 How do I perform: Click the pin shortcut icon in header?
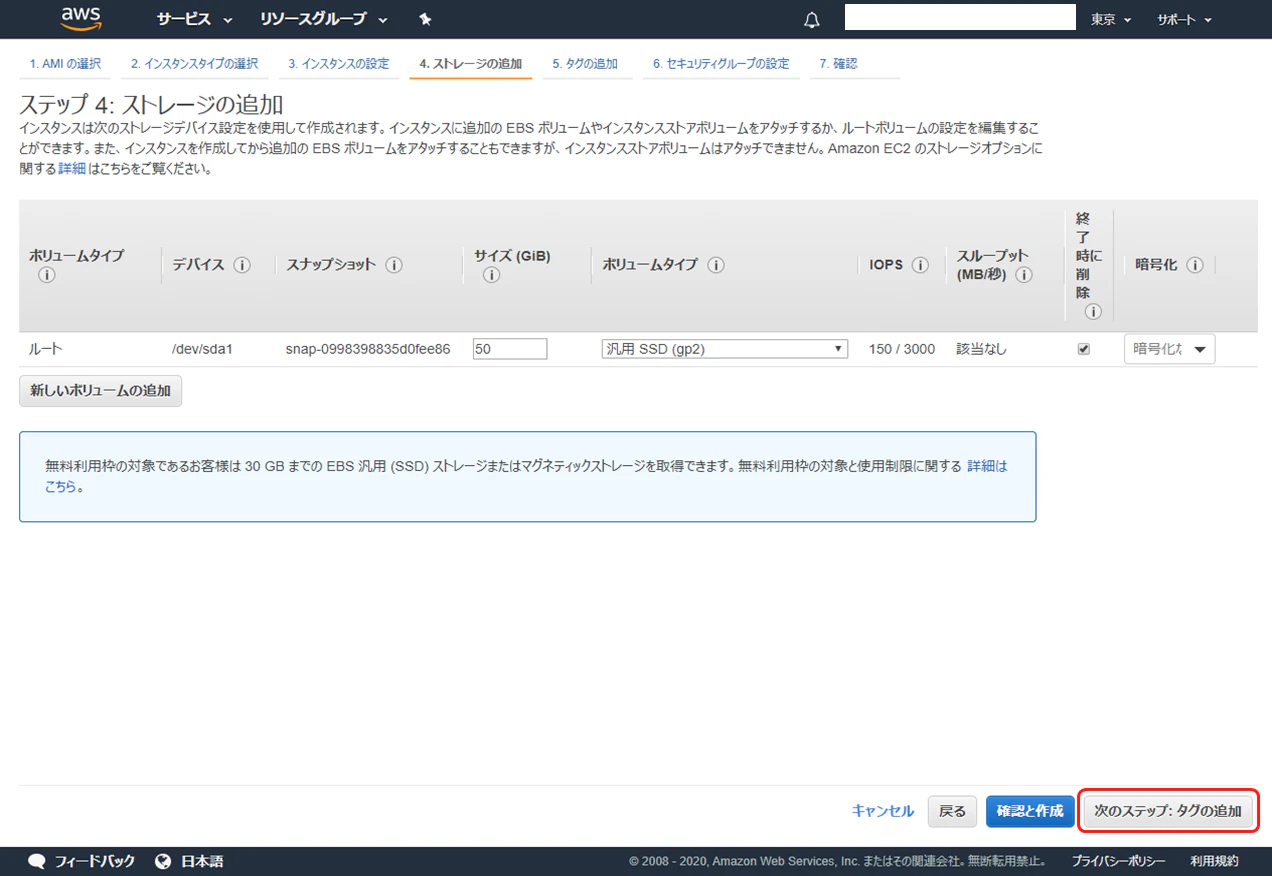click(x=425, y=19)
